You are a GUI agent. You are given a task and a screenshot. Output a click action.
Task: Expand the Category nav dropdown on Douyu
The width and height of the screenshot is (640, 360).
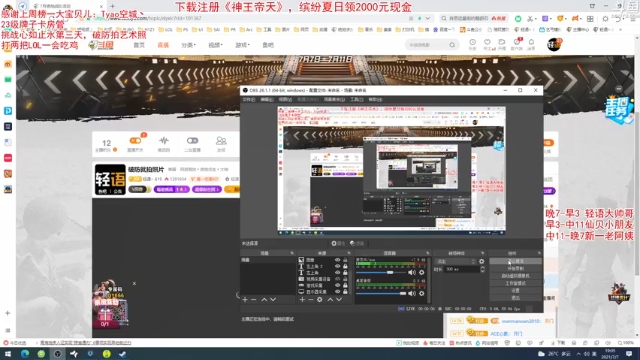pyautogui.click(x=188, y=45)
